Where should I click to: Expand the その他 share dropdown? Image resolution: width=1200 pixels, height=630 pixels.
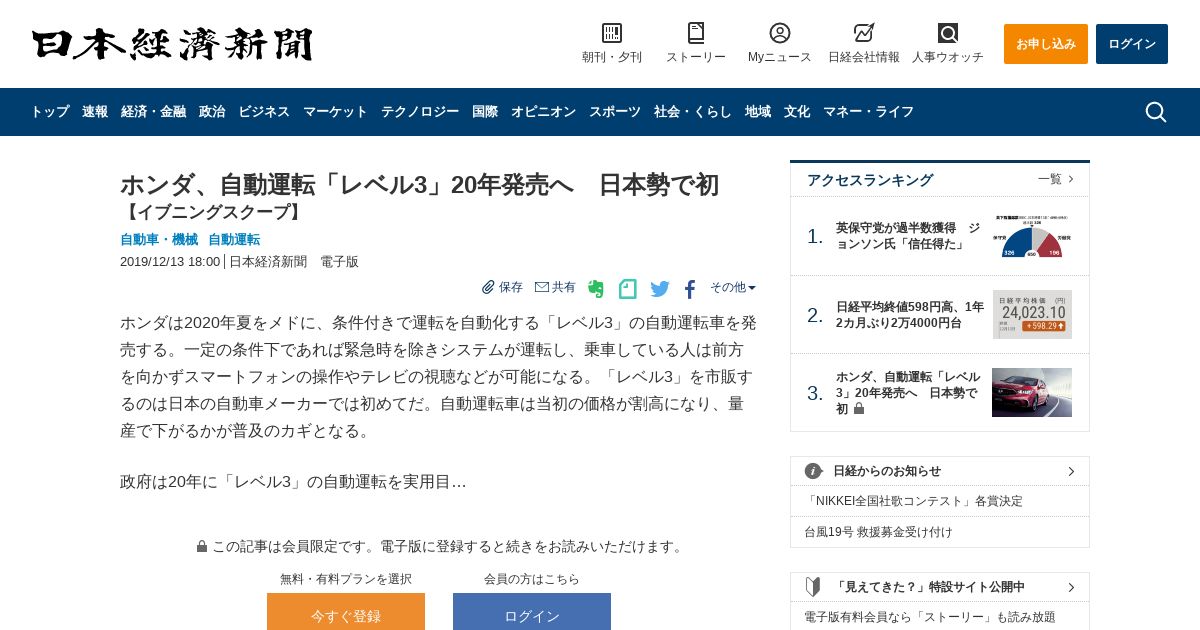pos(733,287)
